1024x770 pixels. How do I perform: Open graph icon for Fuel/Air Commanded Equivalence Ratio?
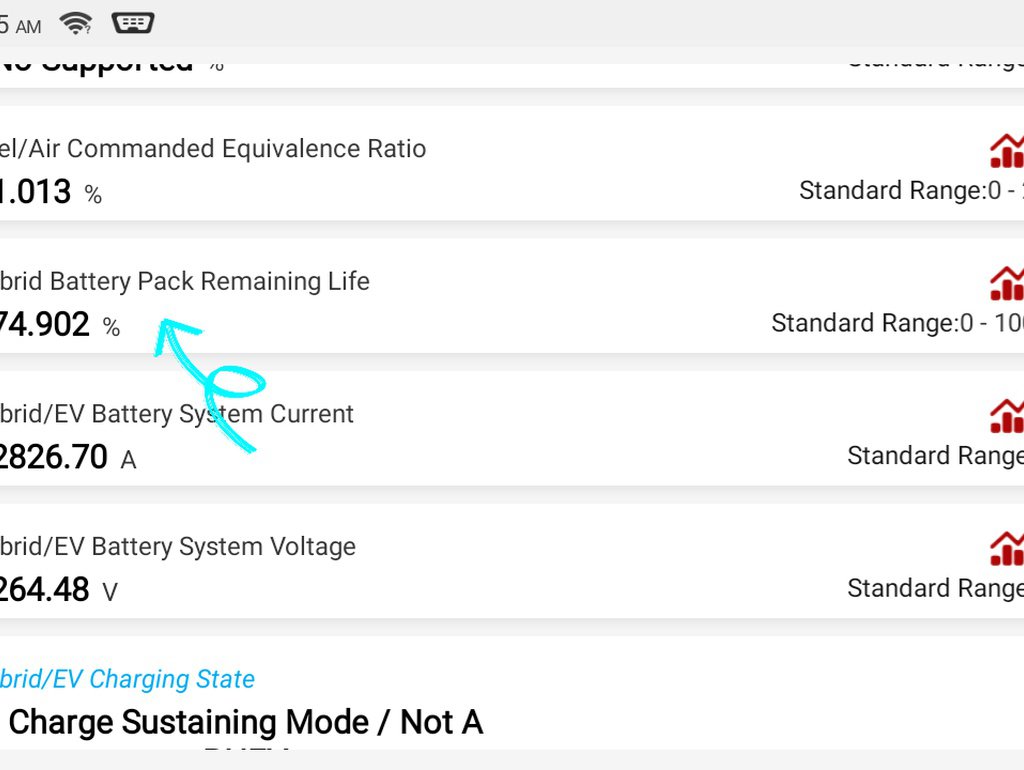click(x=1007, y=151)
